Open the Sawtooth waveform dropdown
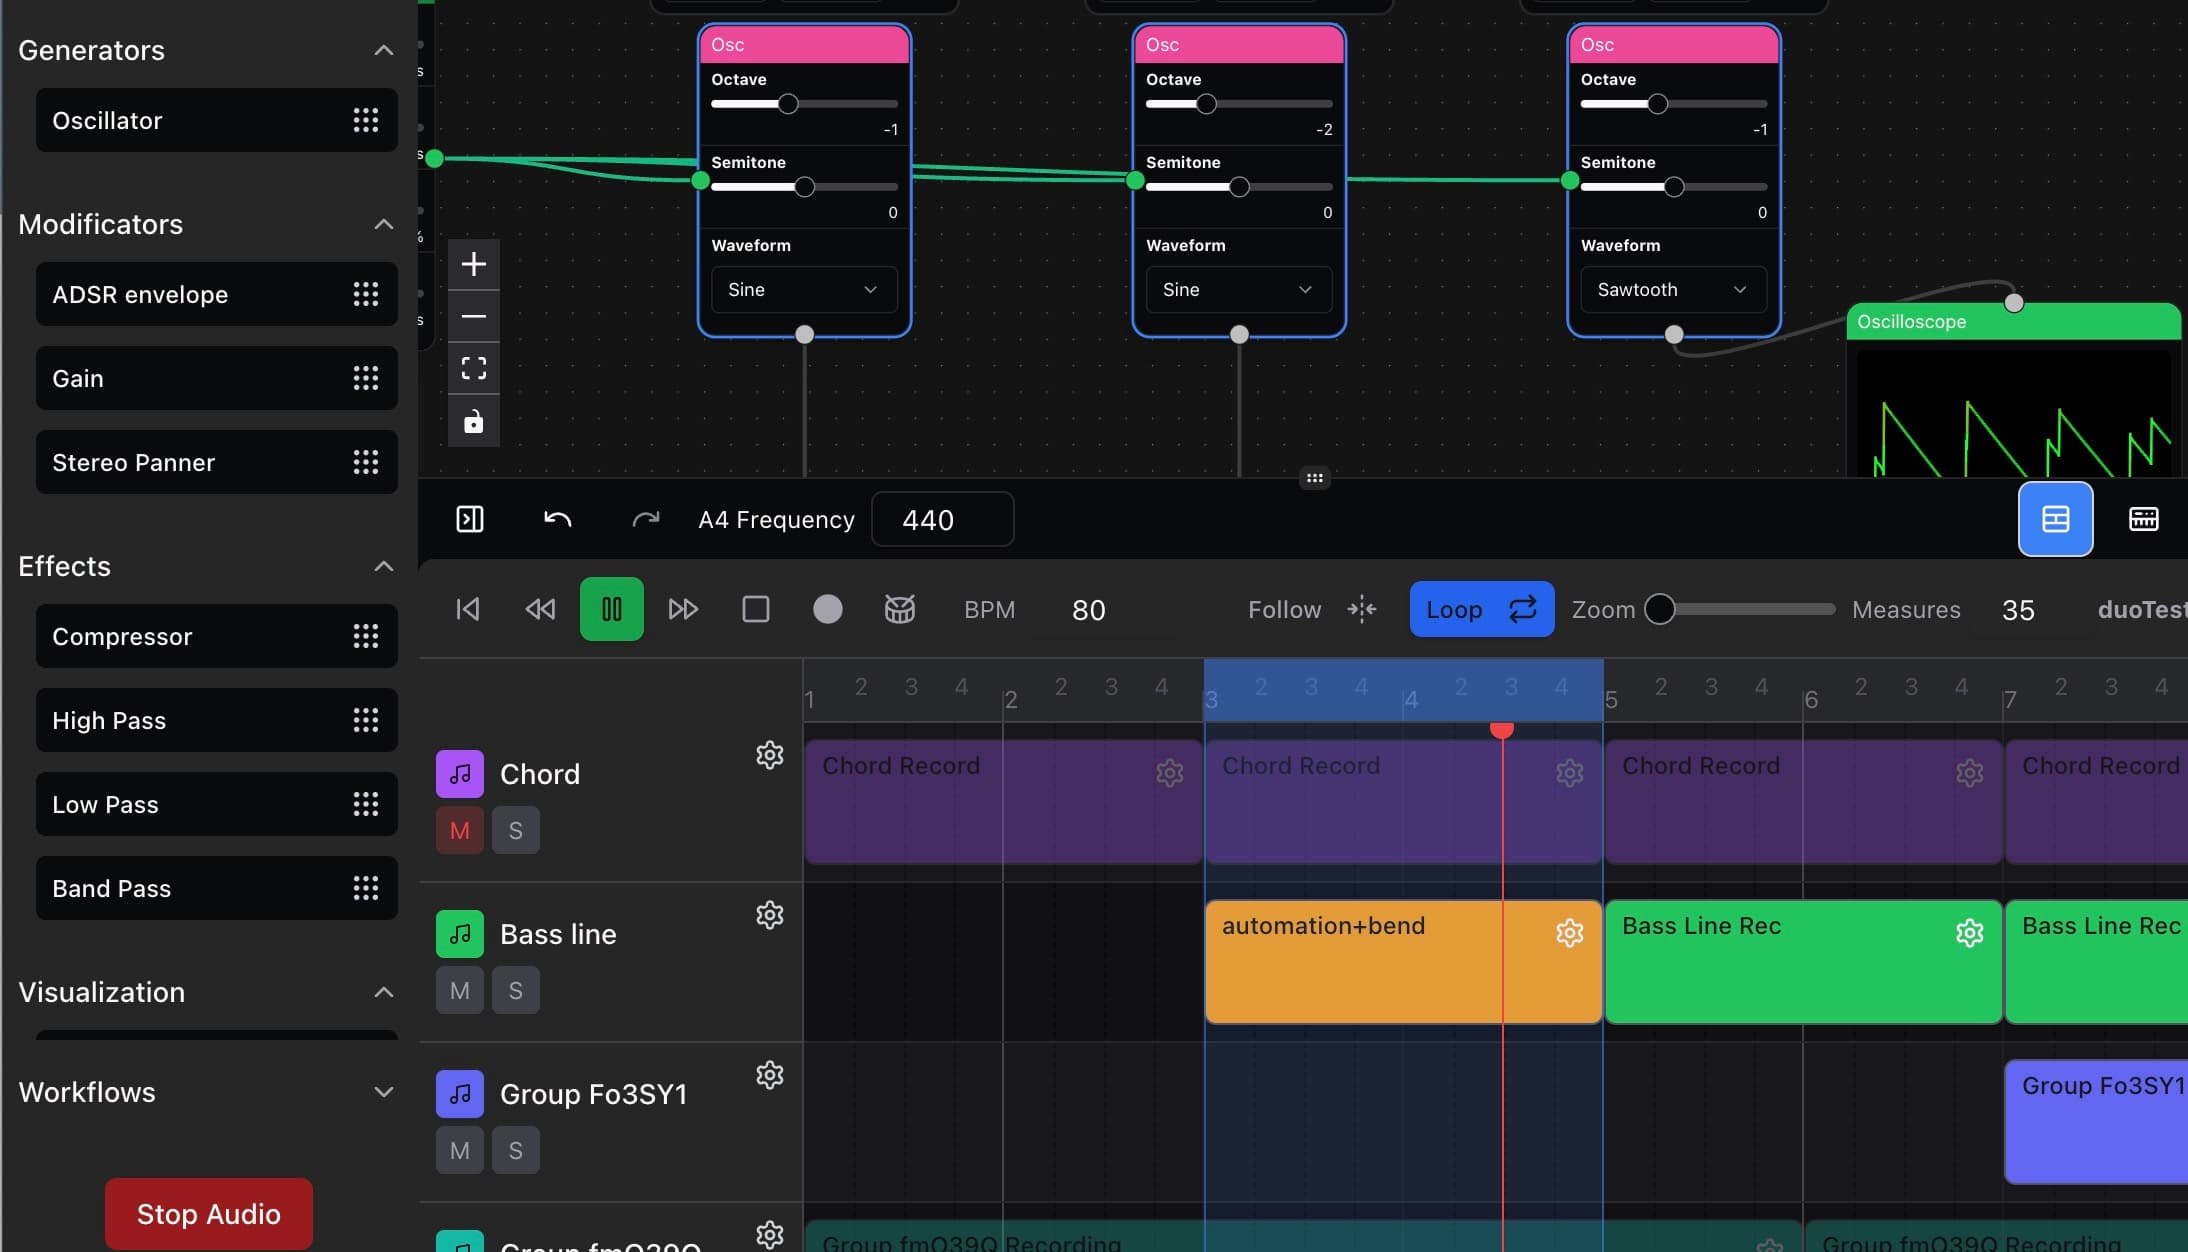The width and height of the screenshot is (2188, 1252). [1671, 289]
